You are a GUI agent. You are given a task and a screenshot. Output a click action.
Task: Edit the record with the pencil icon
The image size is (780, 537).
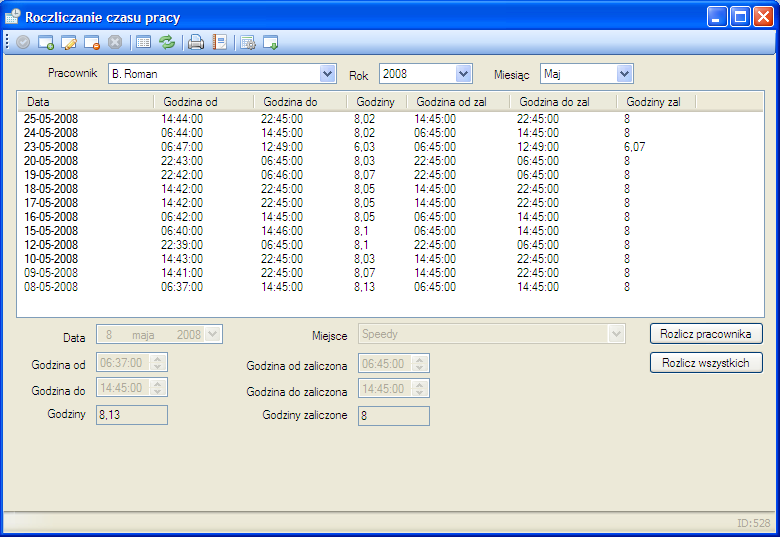69,43
